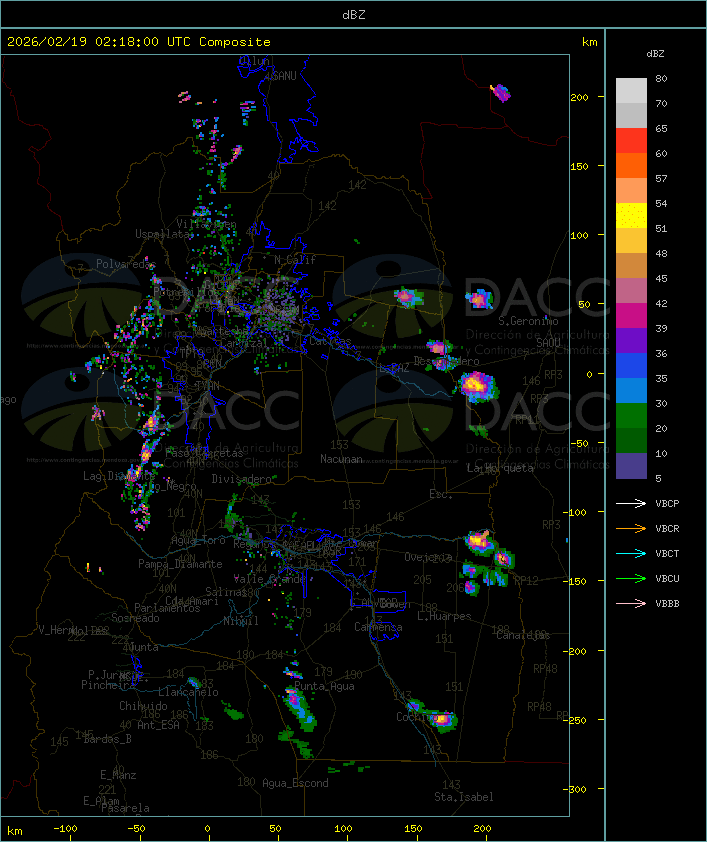The width and height of the screenshot is (707, 842).
Task: Select the light gray top legend swatch
Action: pyautogui.click(x=631, y=91)
